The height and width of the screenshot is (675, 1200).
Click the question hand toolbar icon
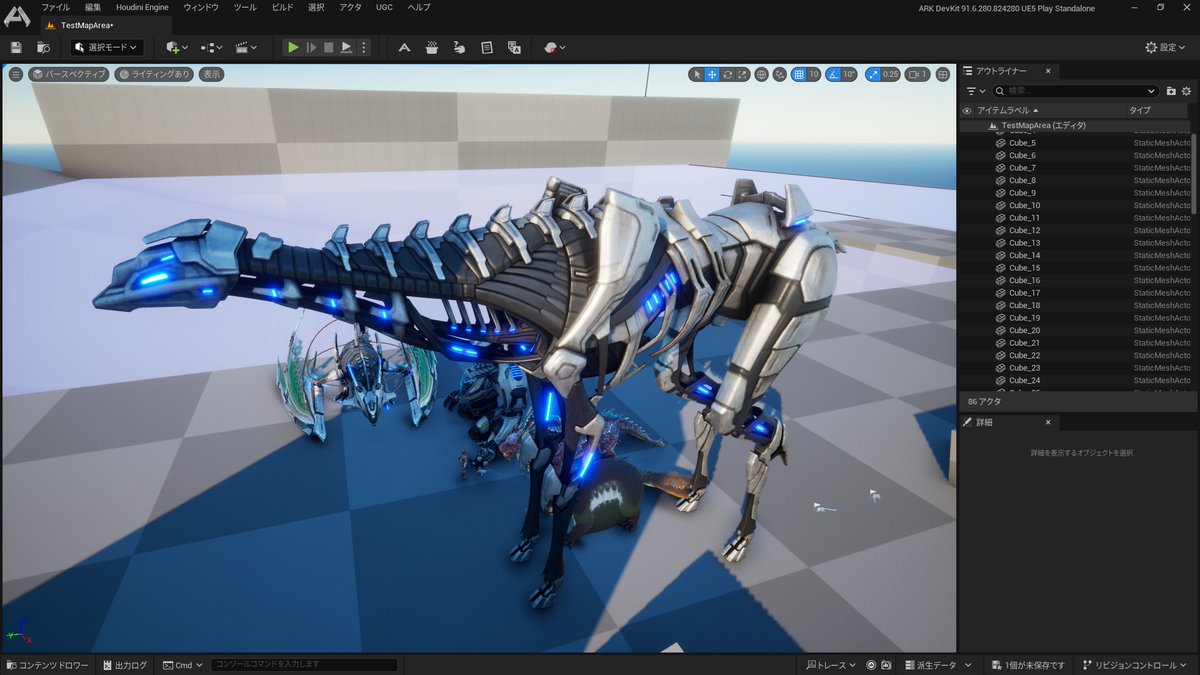pyautogui.click(x=459, y=47)
